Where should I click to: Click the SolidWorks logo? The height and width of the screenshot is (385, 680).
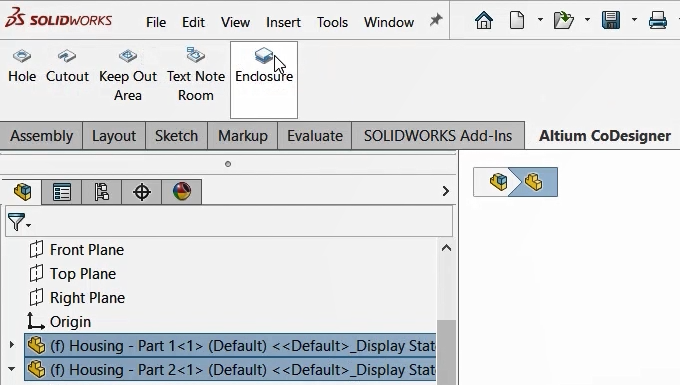click(x=58, y=19)
